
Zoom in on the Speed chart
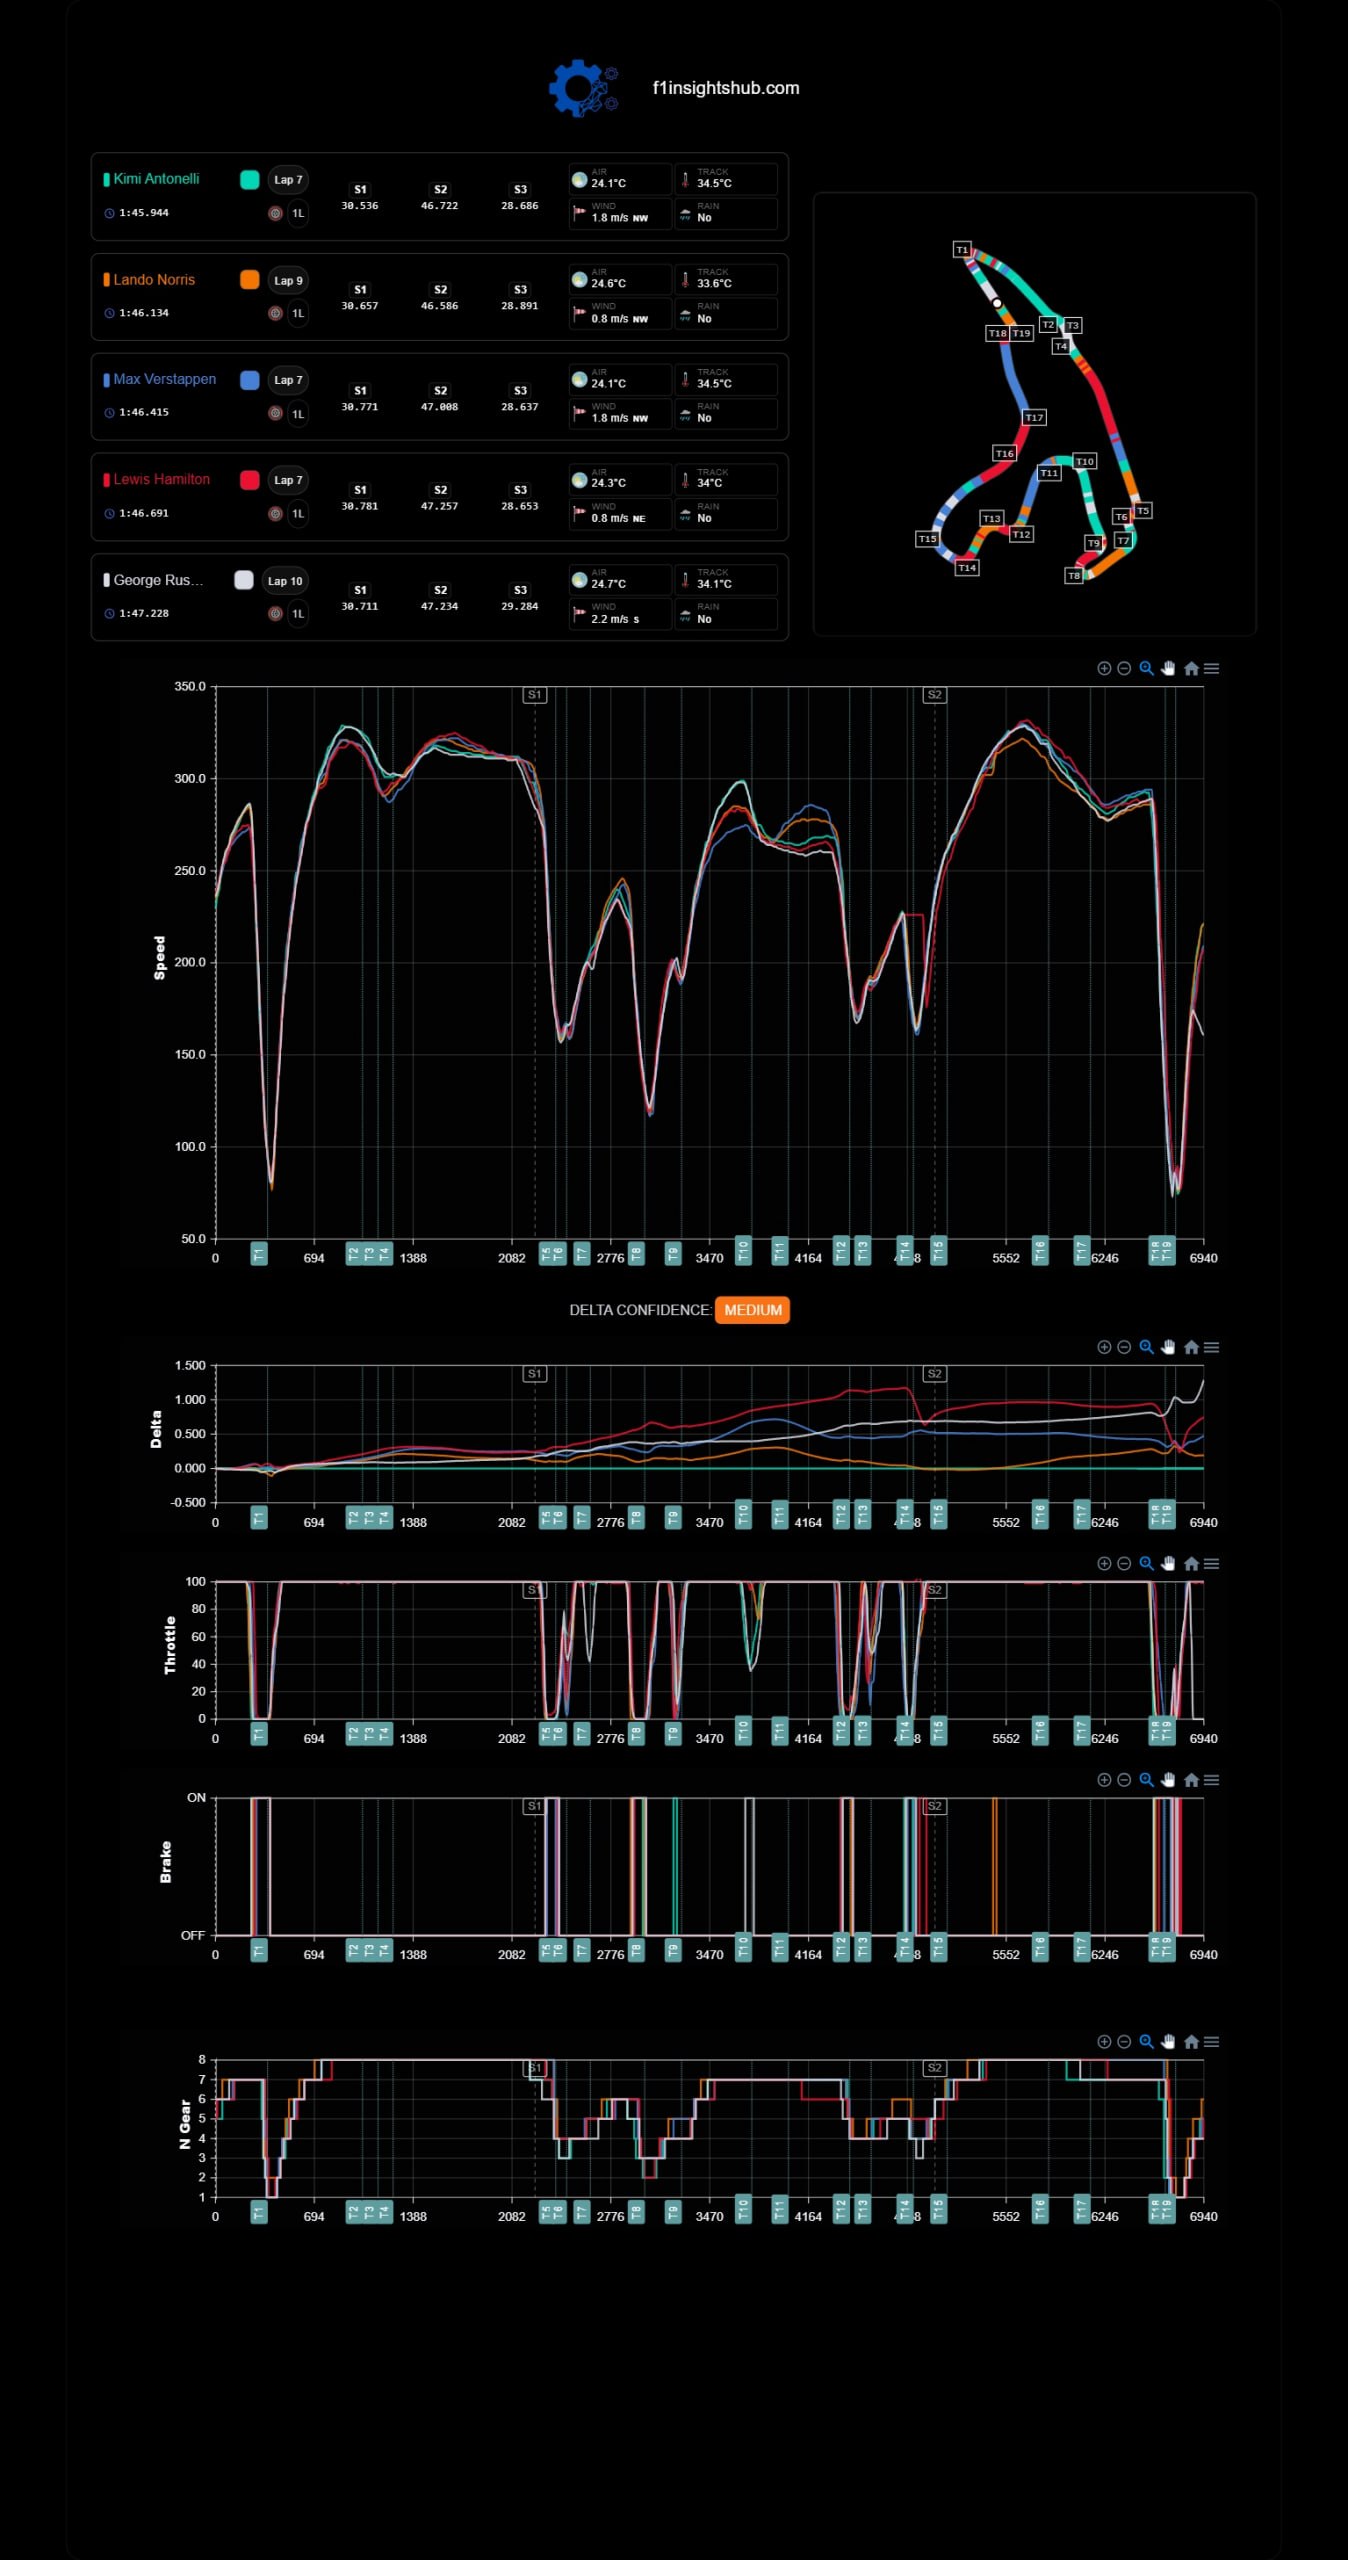1104,668
